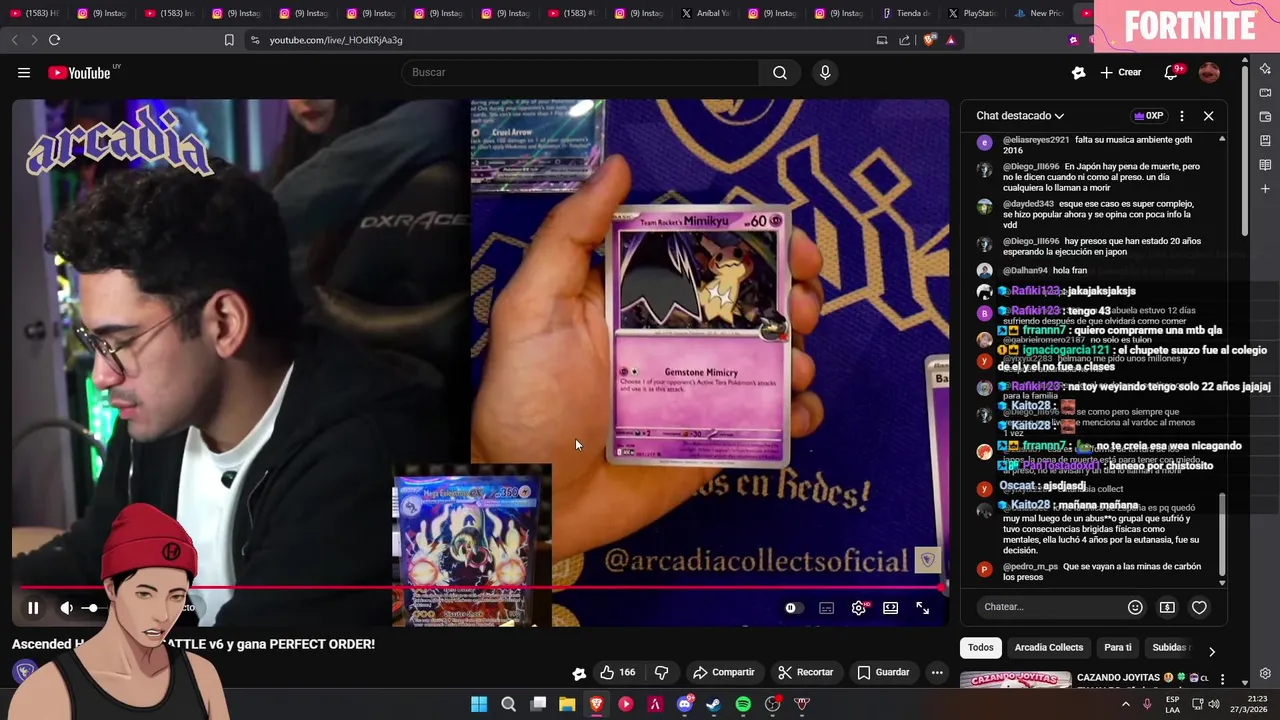
Task: Adjust the player volume slider
Action: tap(92, 607)
